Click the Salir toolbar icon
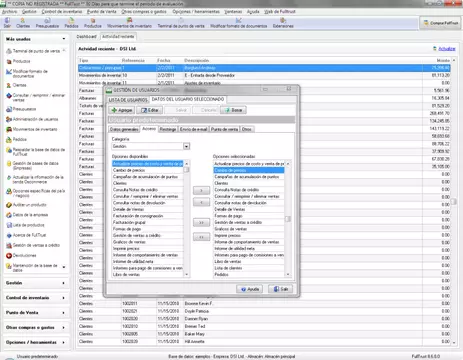The width and height of the screenshot is (463, 360). coord(7,23)
